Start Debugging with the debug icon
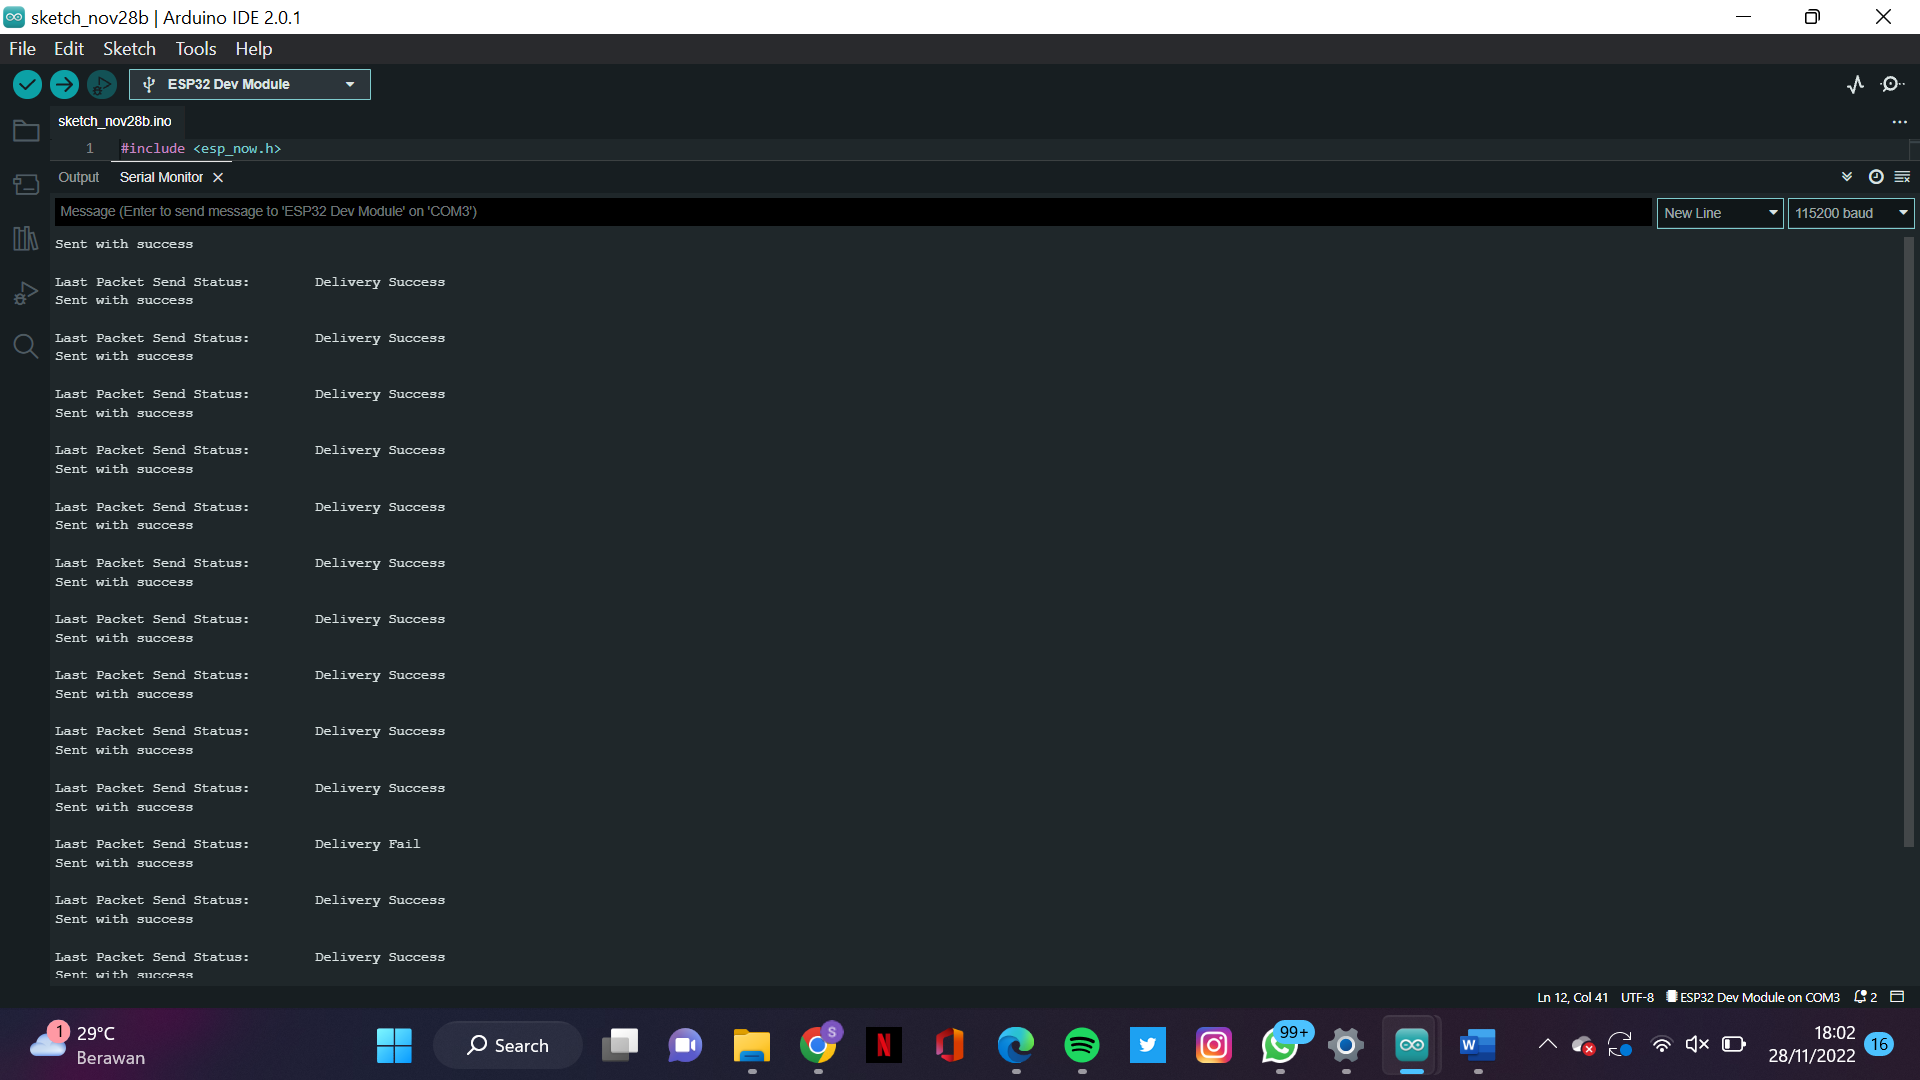This screenshot has width=1920, height=1080. (101, 85)
